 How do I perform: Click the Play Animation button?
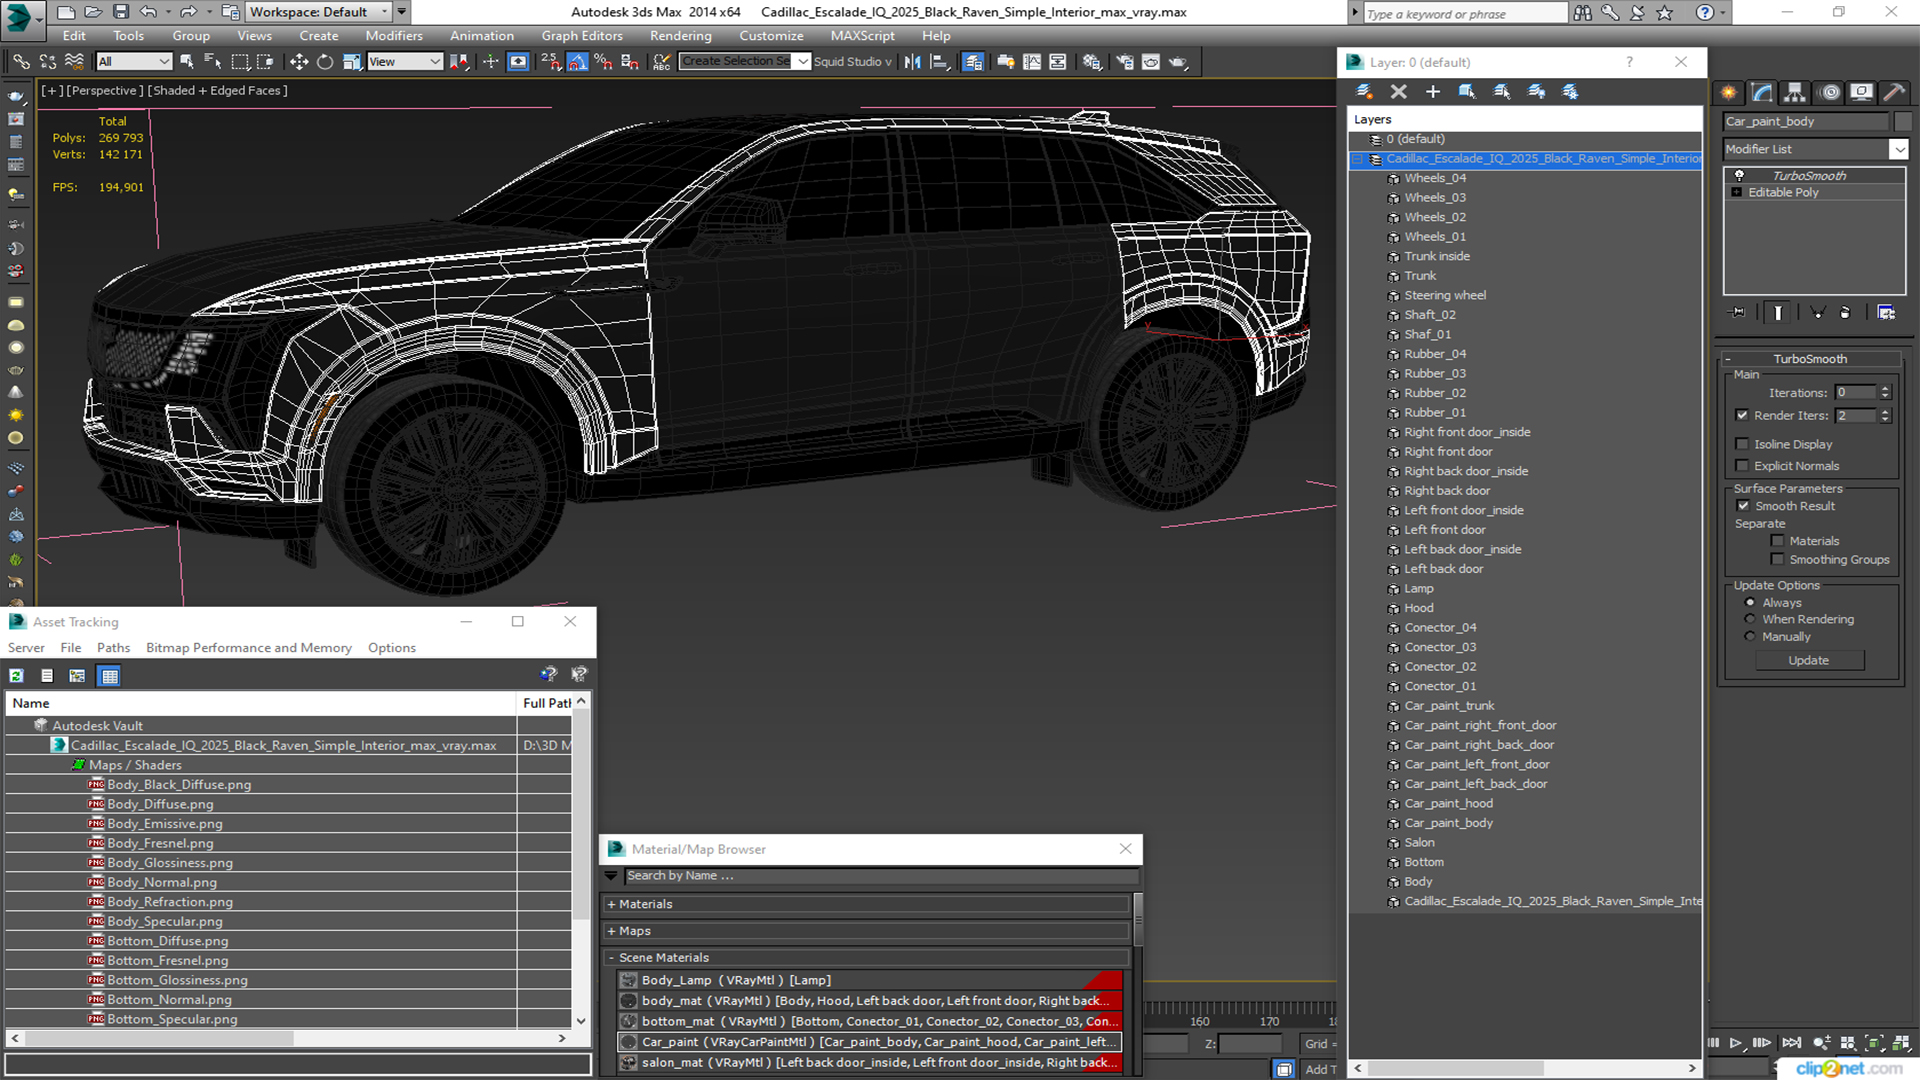[x=1736, y=1043]
